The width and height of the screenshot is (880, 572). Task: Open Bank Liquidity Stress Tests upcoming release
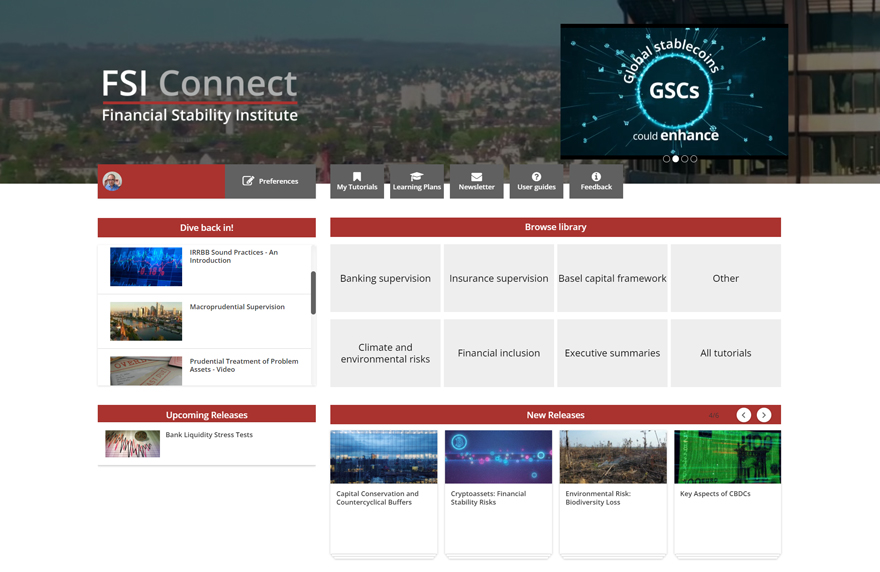pyautogui.click(x=209, y=435)
